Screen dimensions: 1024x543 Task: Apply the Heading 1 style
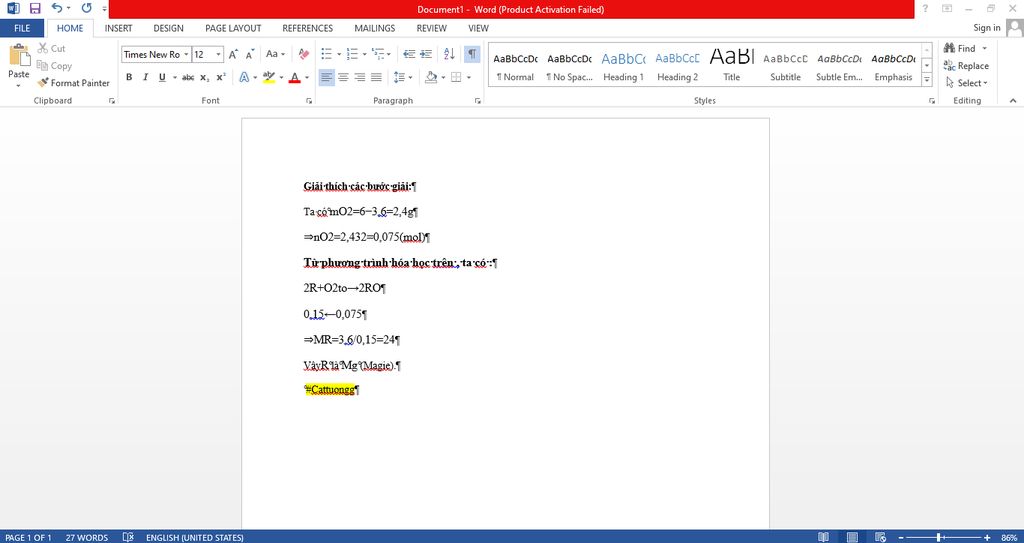point(623,66)
